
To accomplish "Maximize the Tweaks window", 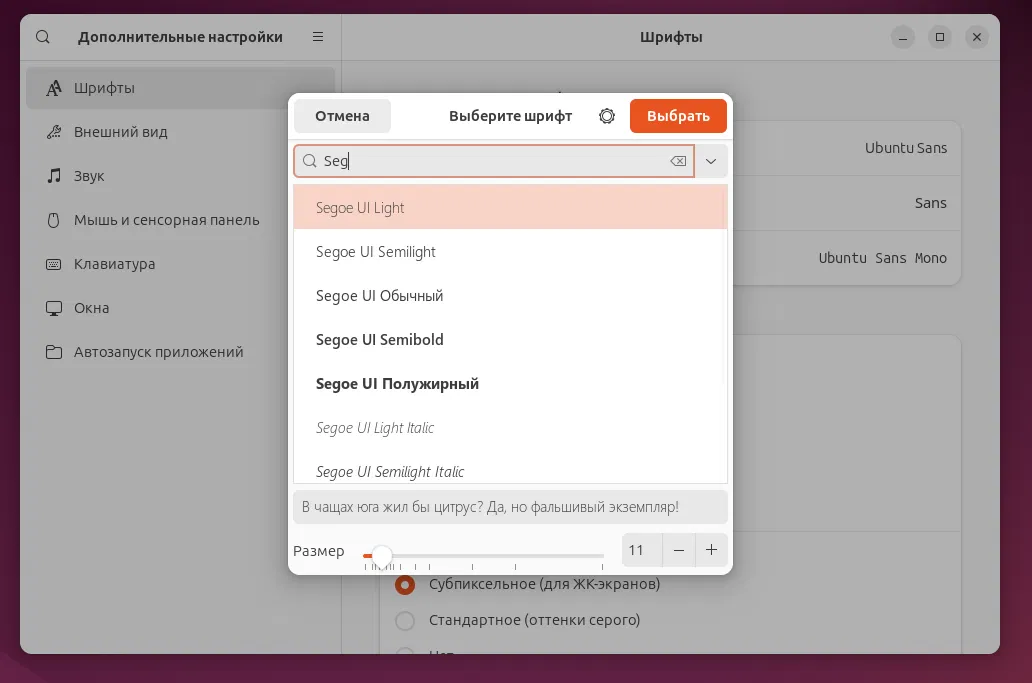I will tap(940, 38).
